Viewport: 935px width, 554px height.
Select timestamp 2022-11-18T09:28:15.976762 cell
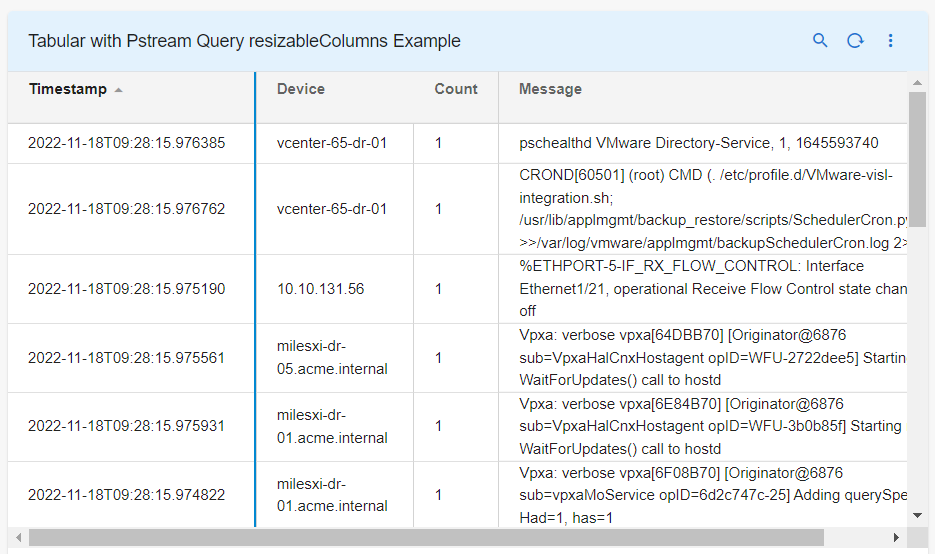click(x=131, y=209)
